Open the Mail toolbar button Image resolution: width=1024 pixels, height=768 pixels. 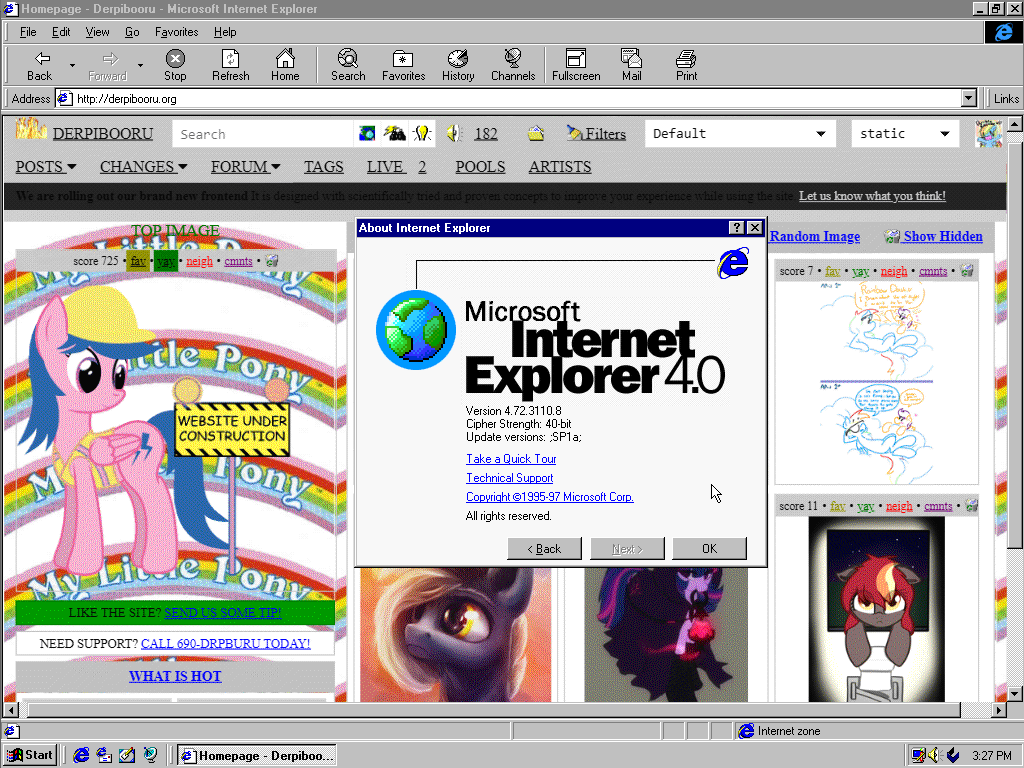pyautogui.click(x=632, y=65)
